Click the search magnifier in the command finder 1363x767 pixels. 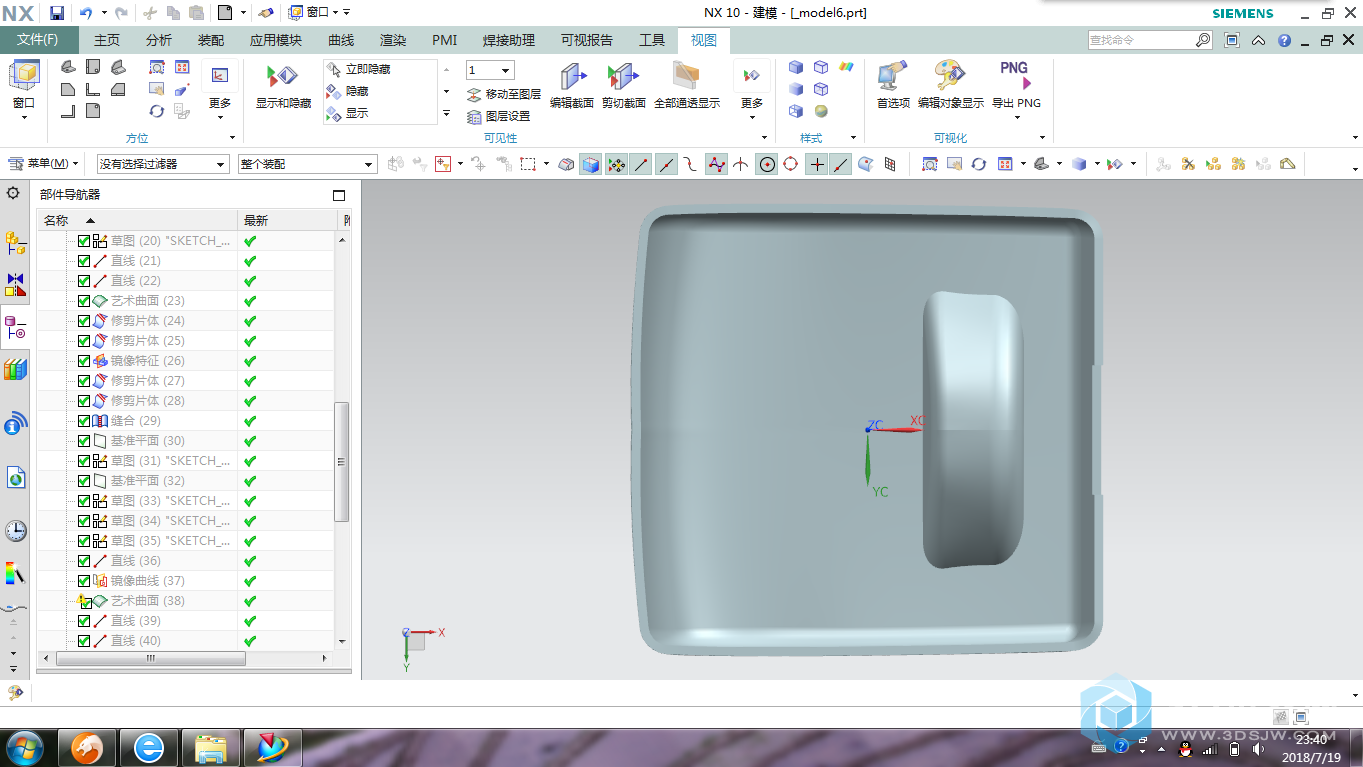click(1203, 40)
